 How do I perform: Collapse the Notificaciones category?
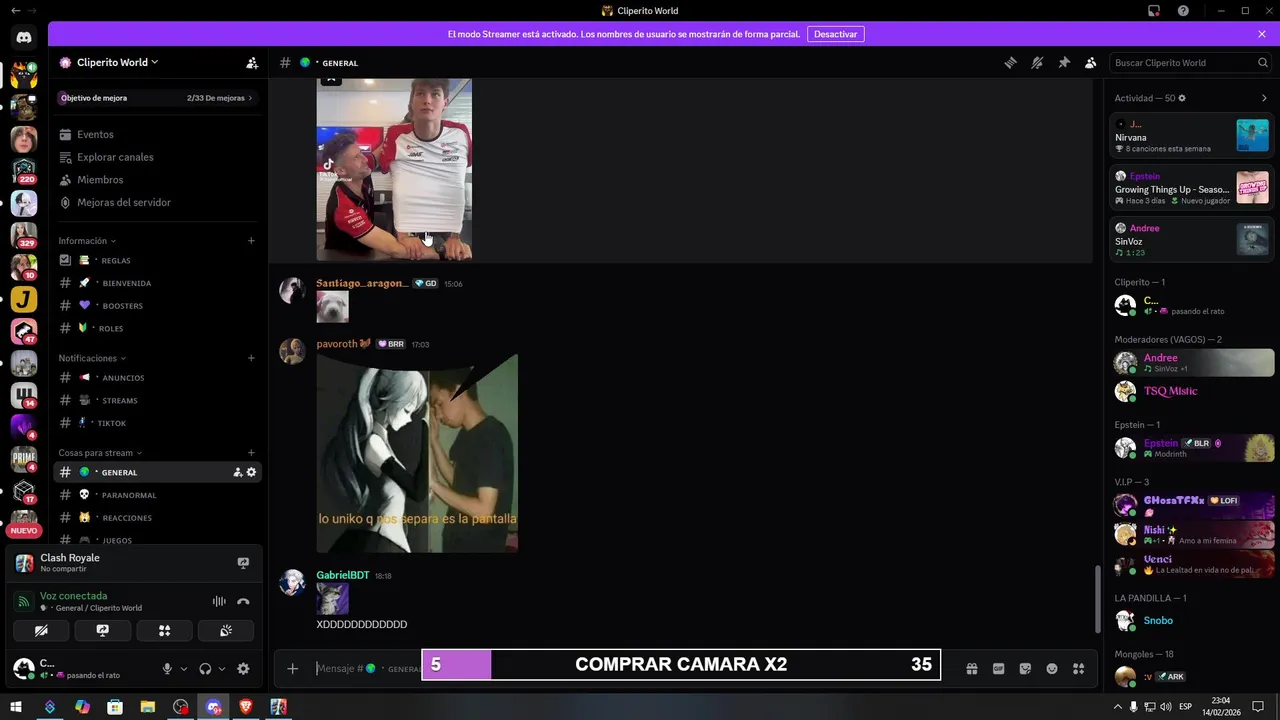coord(92,358)
